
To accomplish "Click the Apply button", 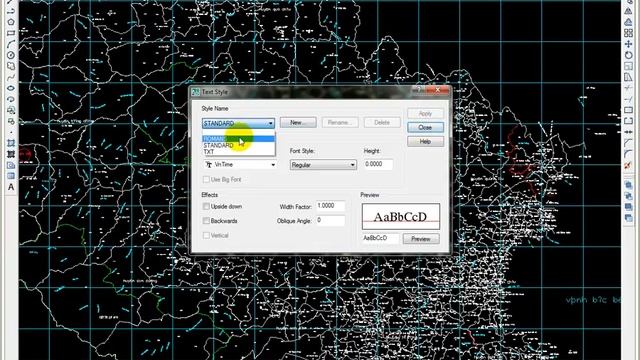I will (425, 113).
